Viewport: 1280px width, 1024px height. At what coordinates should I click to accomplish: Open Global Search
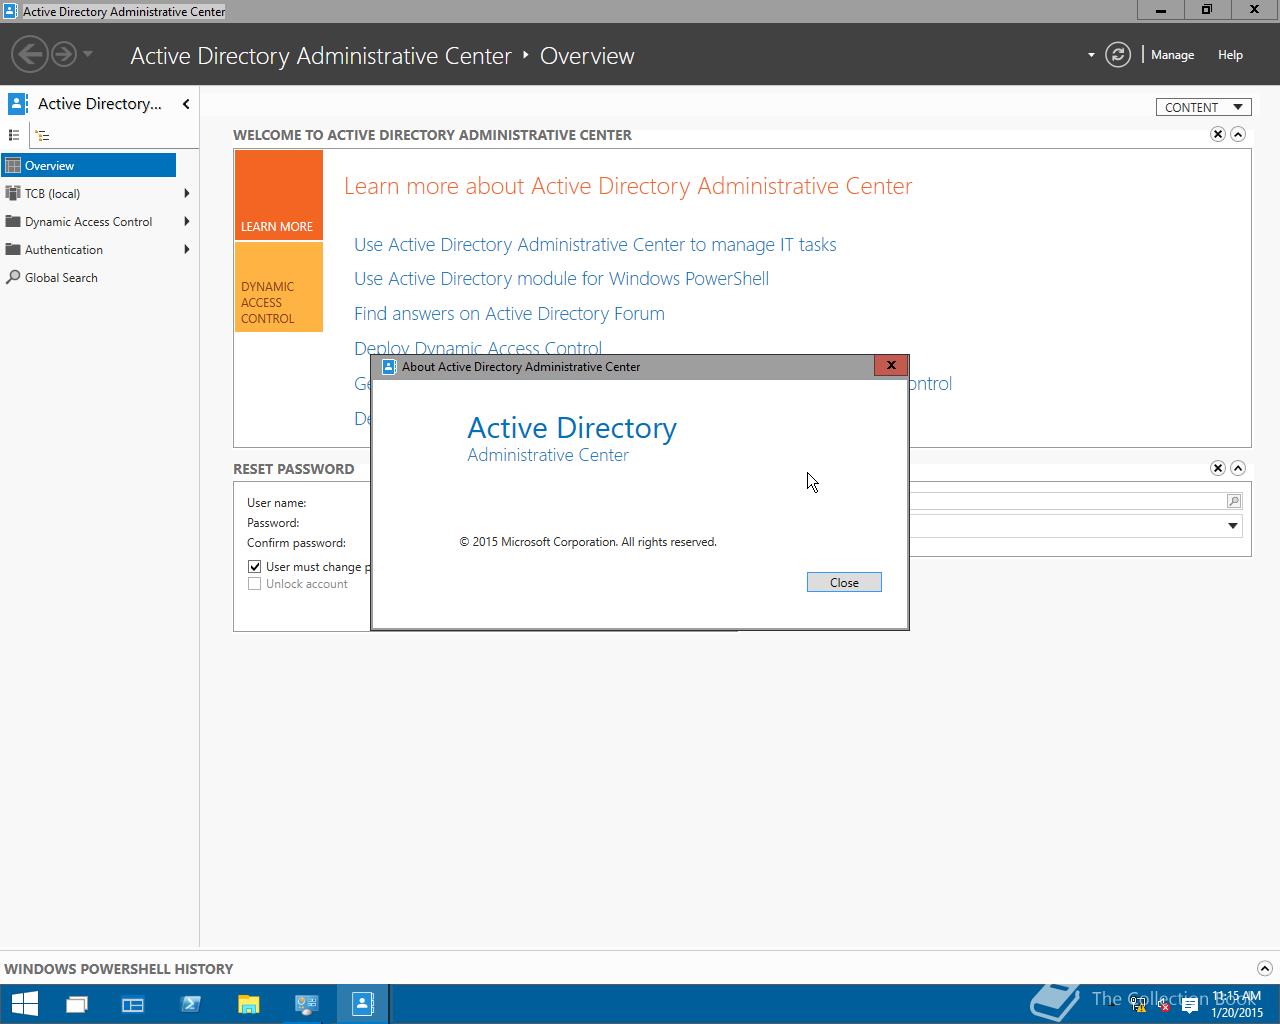[x=61, y=277]
